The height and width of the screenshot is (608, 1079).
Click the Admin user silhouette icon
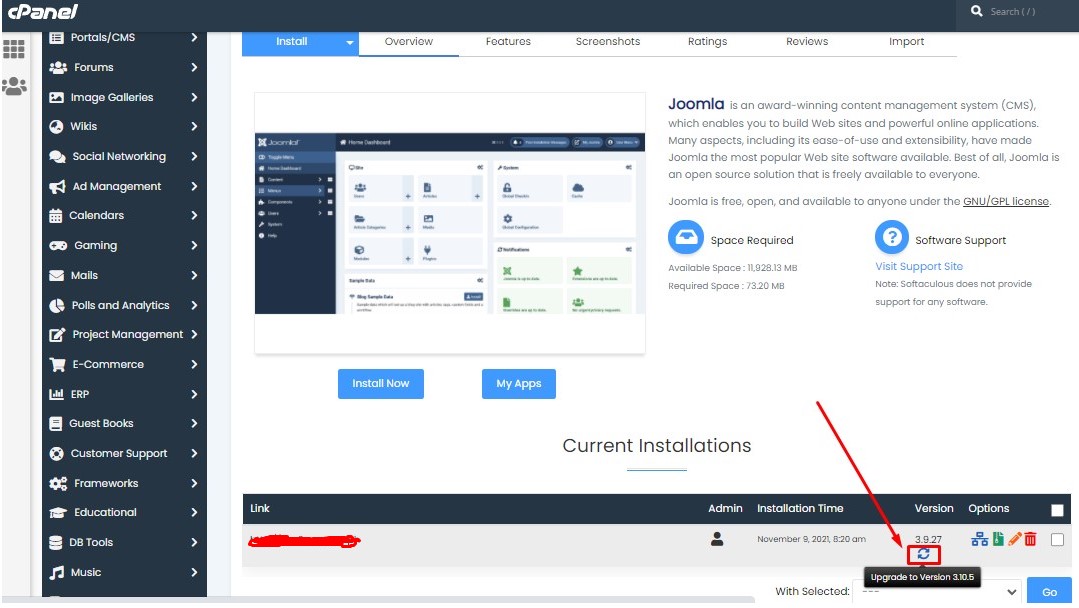717,539
